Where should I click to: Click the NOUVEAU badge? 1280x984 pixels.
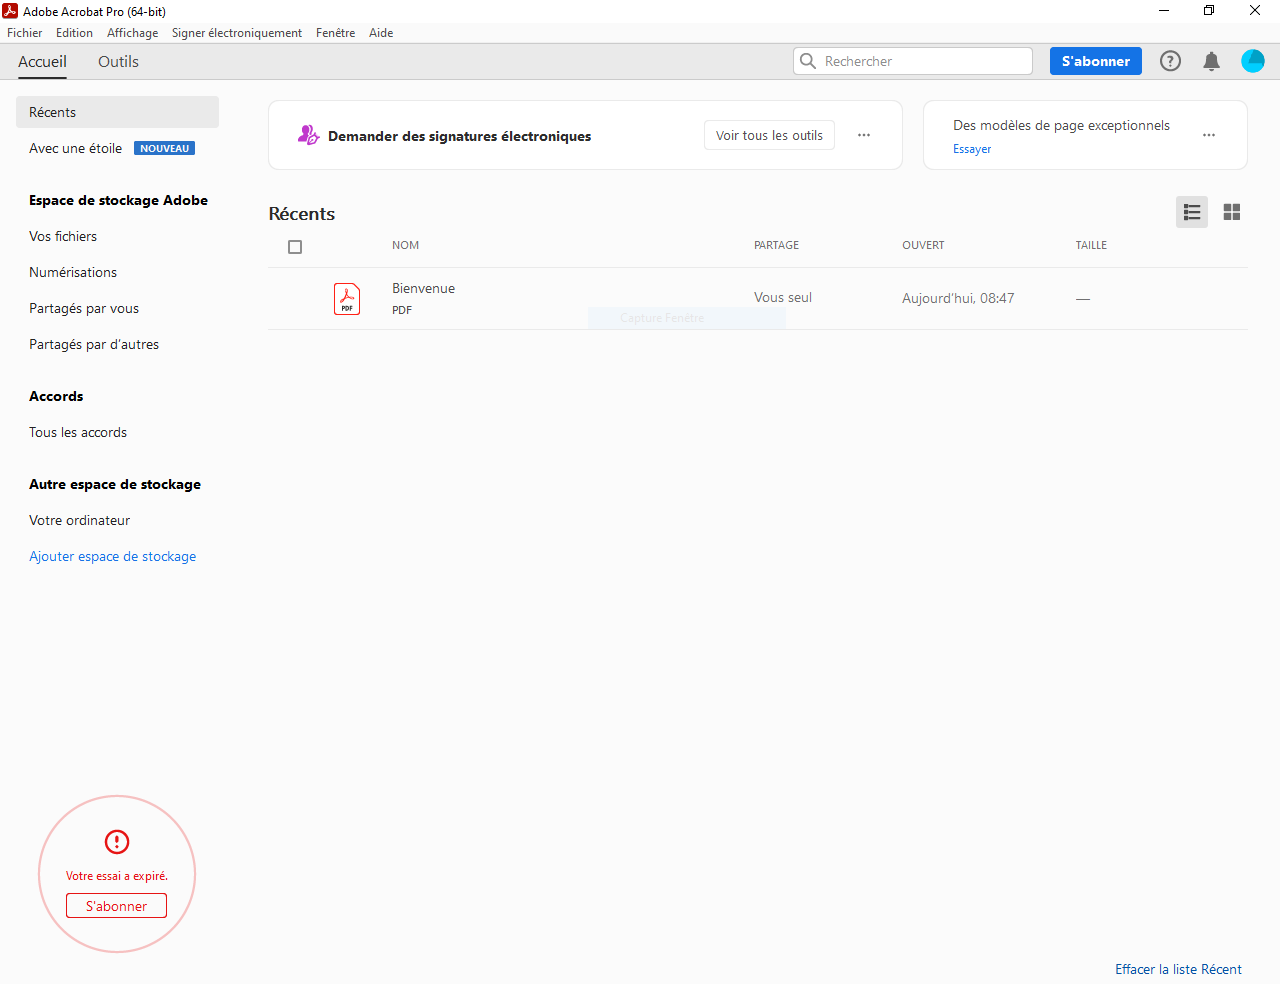[x=165, y=148]
